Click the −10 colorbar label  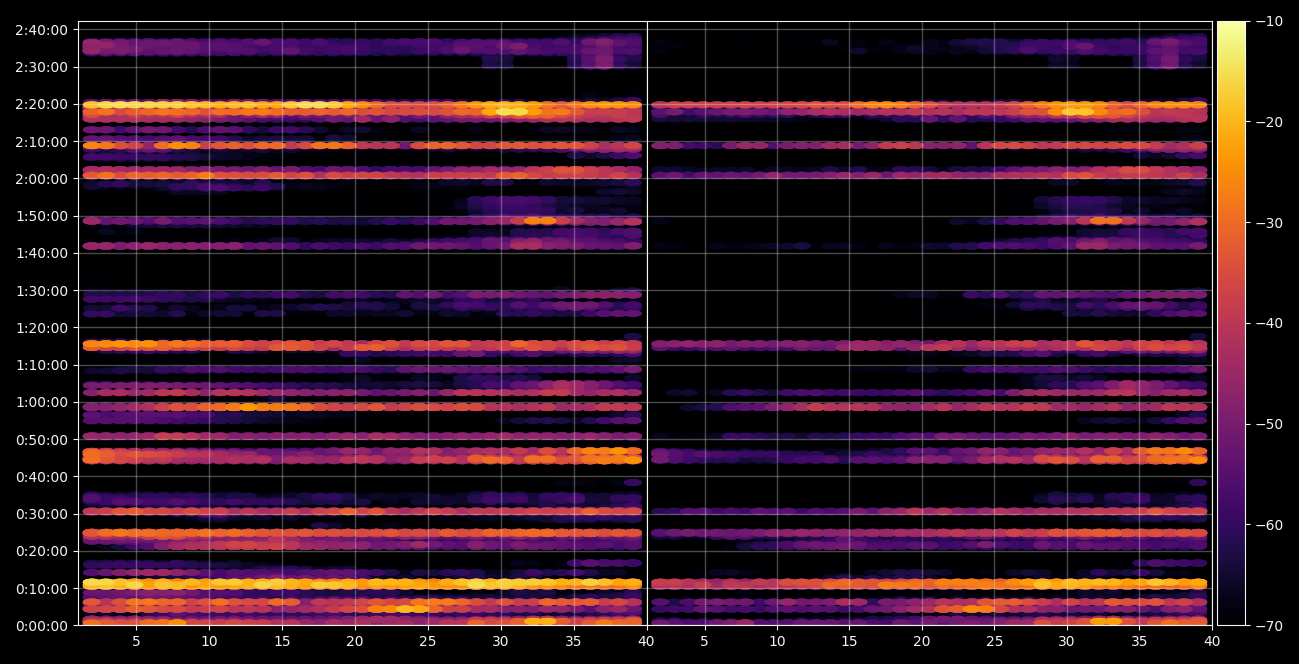coord(1269,21)
